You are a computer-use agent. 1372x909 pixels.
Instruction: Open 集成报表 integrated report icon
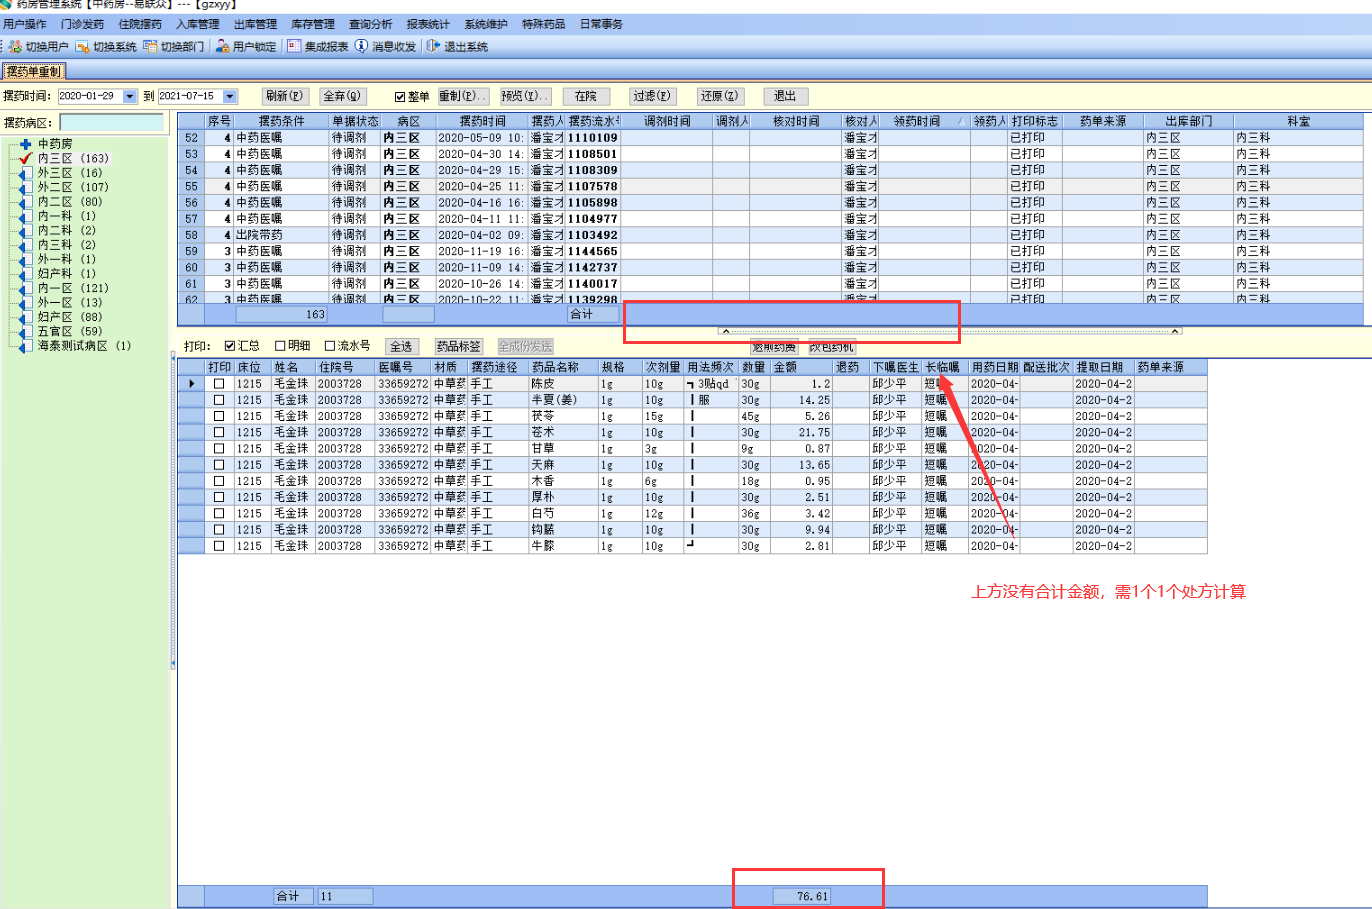[x=294, y=46]
